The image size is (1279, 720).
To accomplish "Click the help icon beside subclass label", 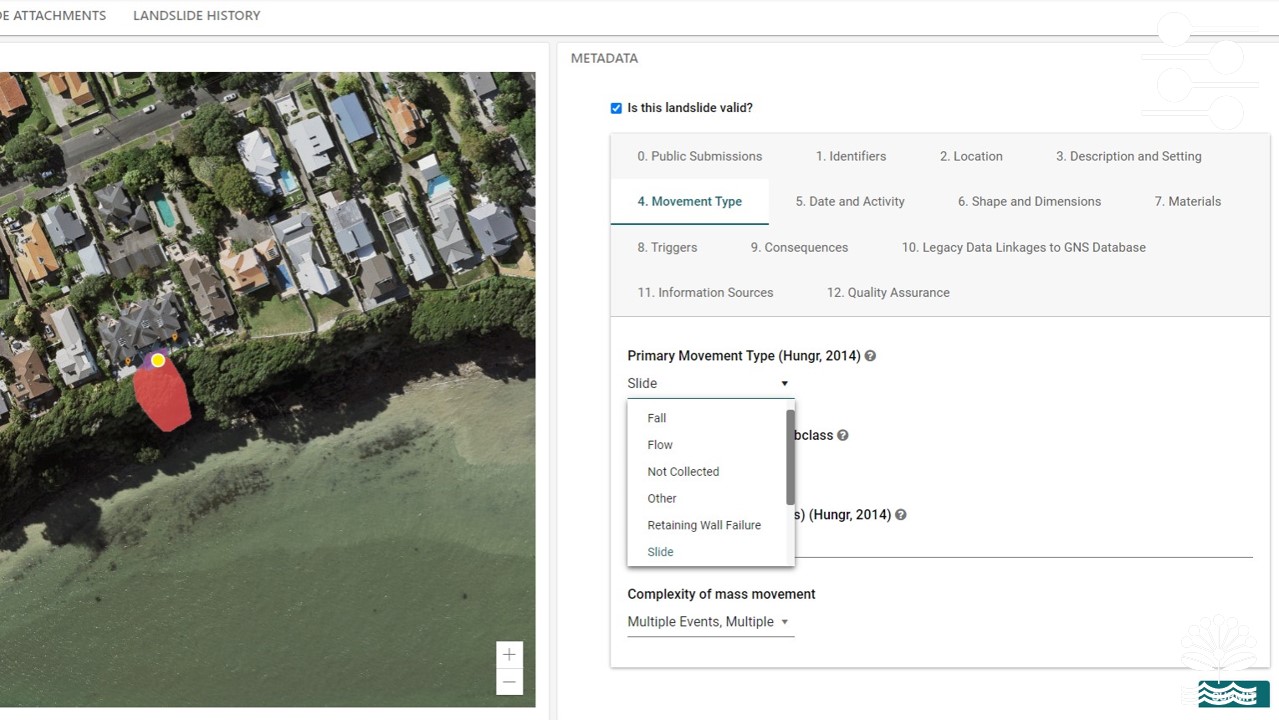I will point(843,436).
